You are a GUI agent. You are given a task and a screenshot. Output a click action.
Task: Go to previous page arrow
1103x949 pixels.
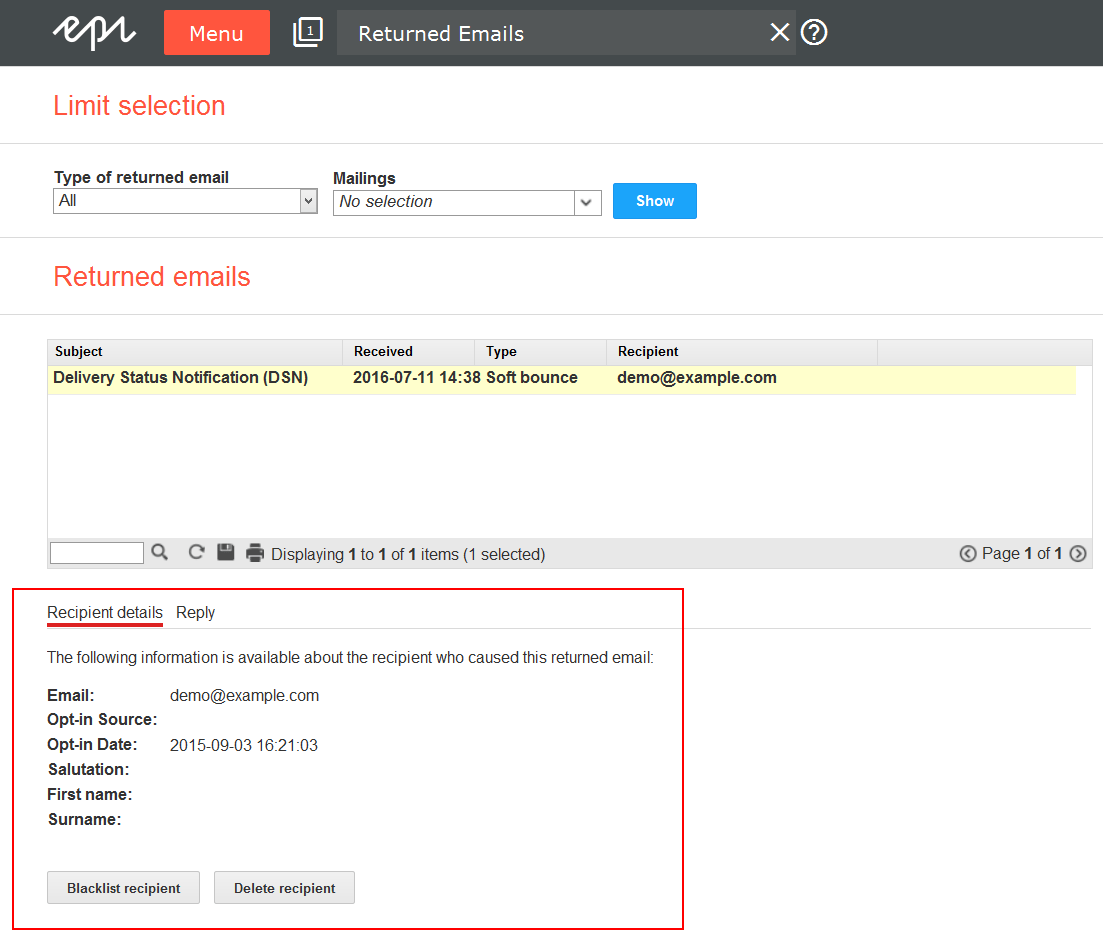pos(967,554)
